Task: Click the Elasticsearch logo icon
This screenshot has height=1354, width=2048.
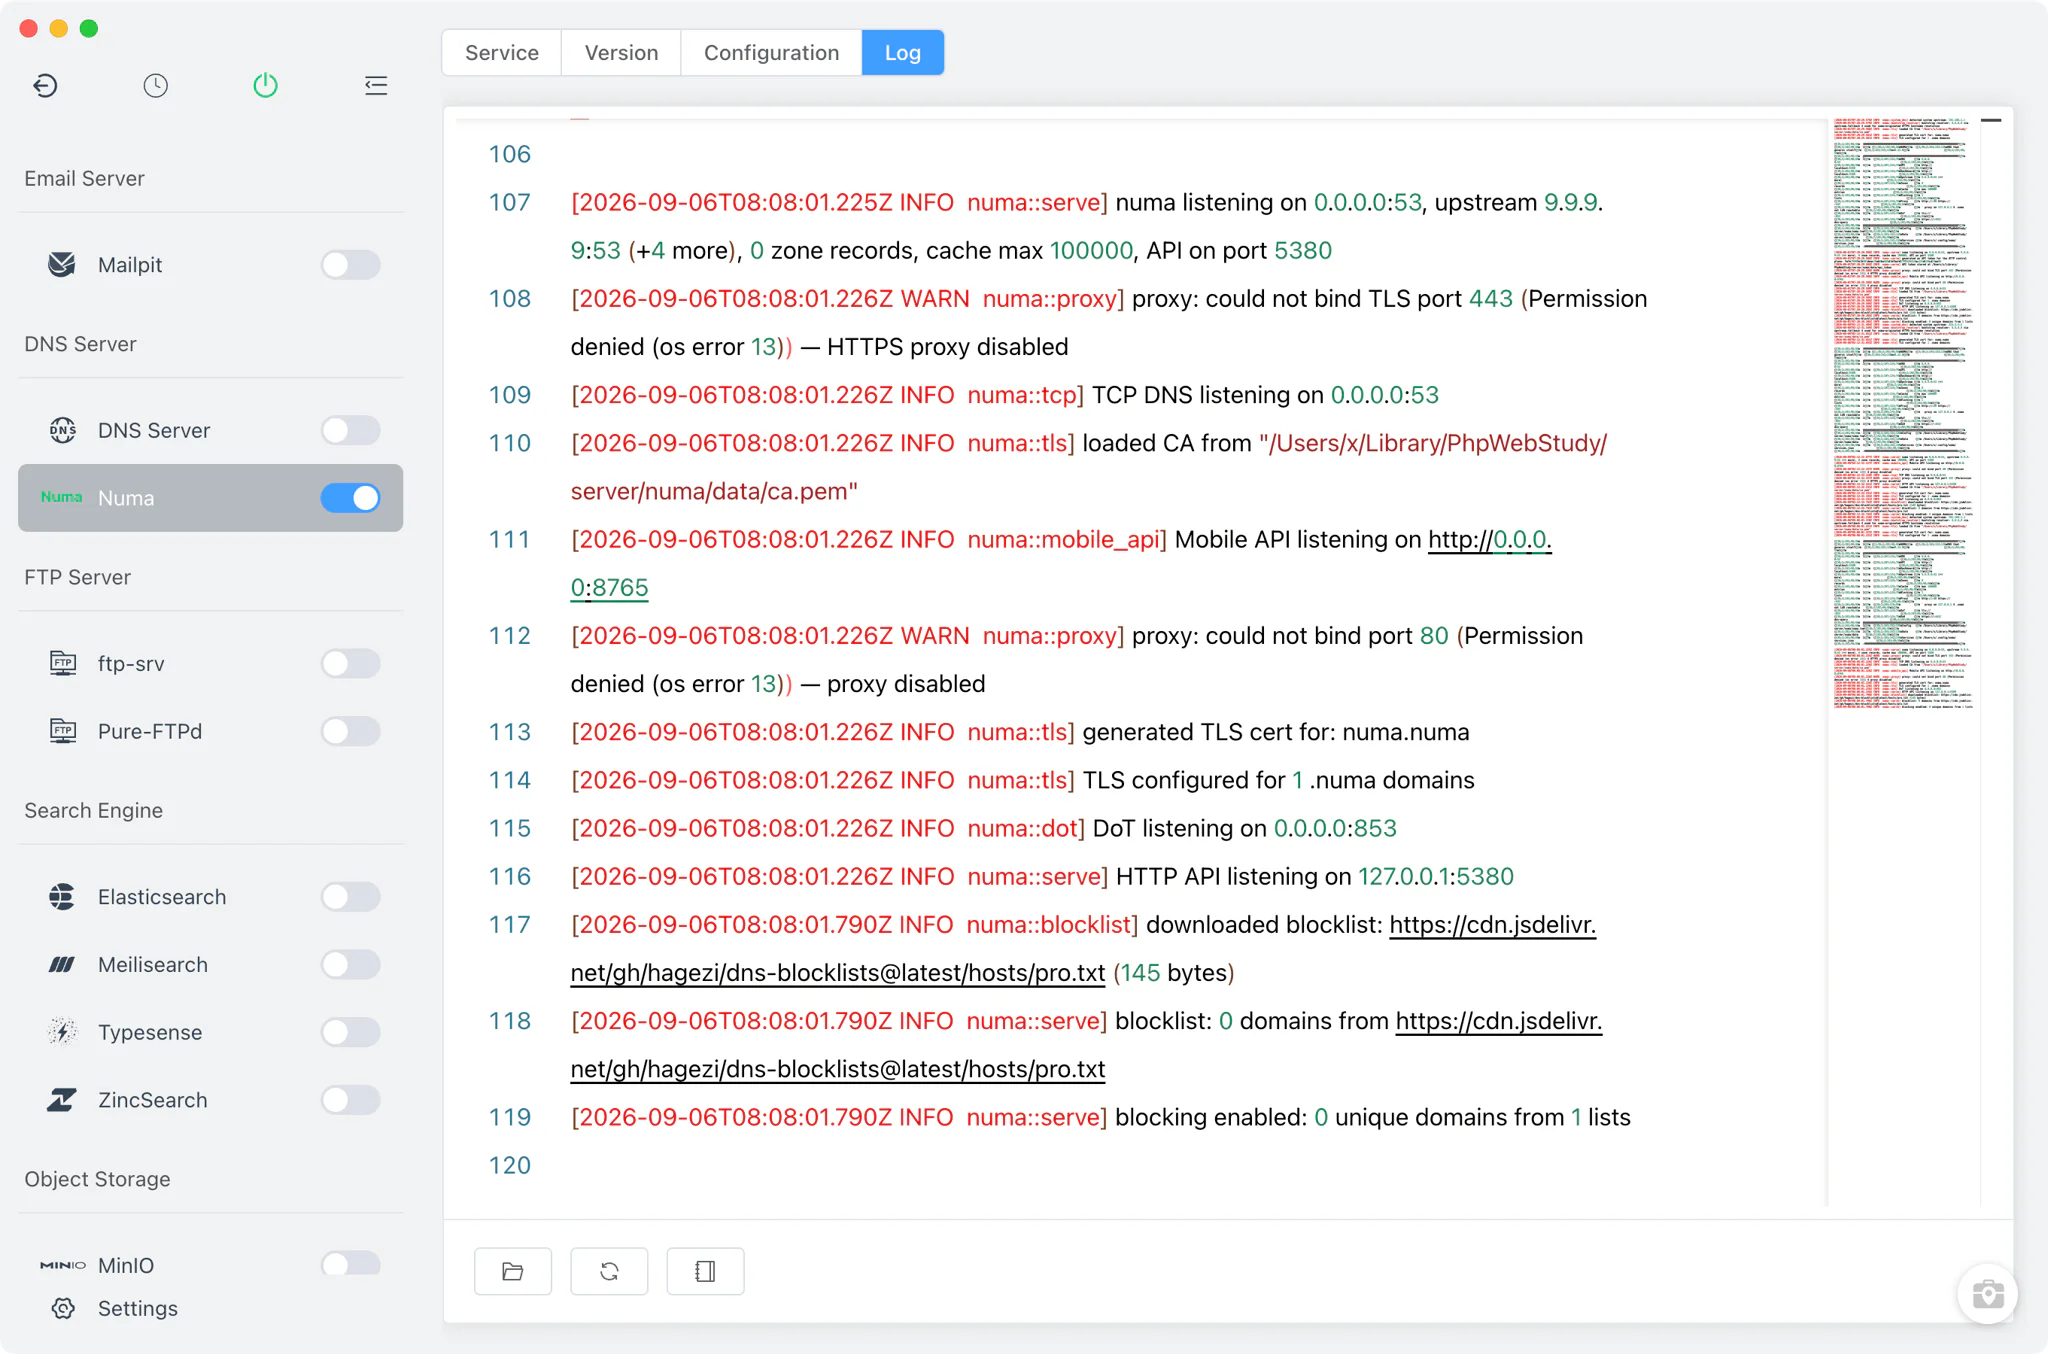Action: point(62,896)
